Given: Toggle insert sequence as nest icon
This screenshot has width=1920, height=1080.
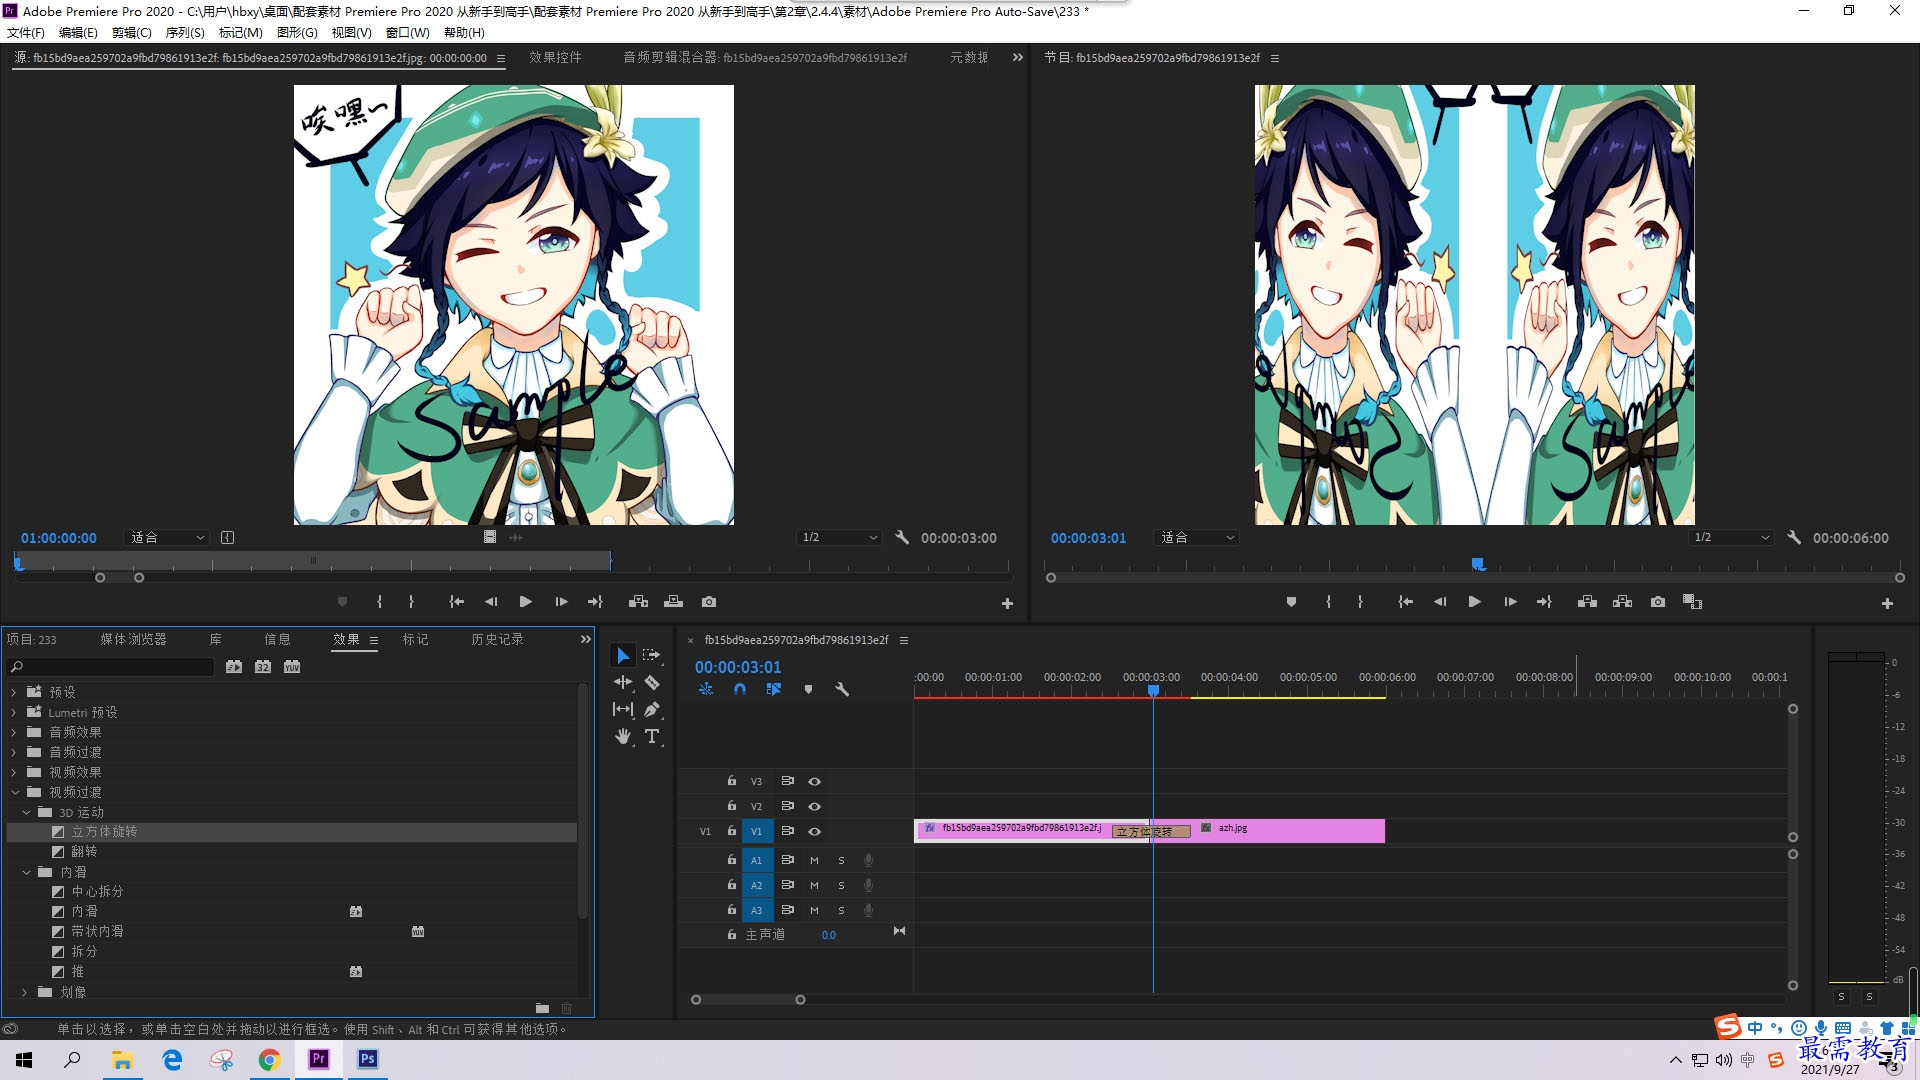Looking at the screenshot, I should point(706,689).
